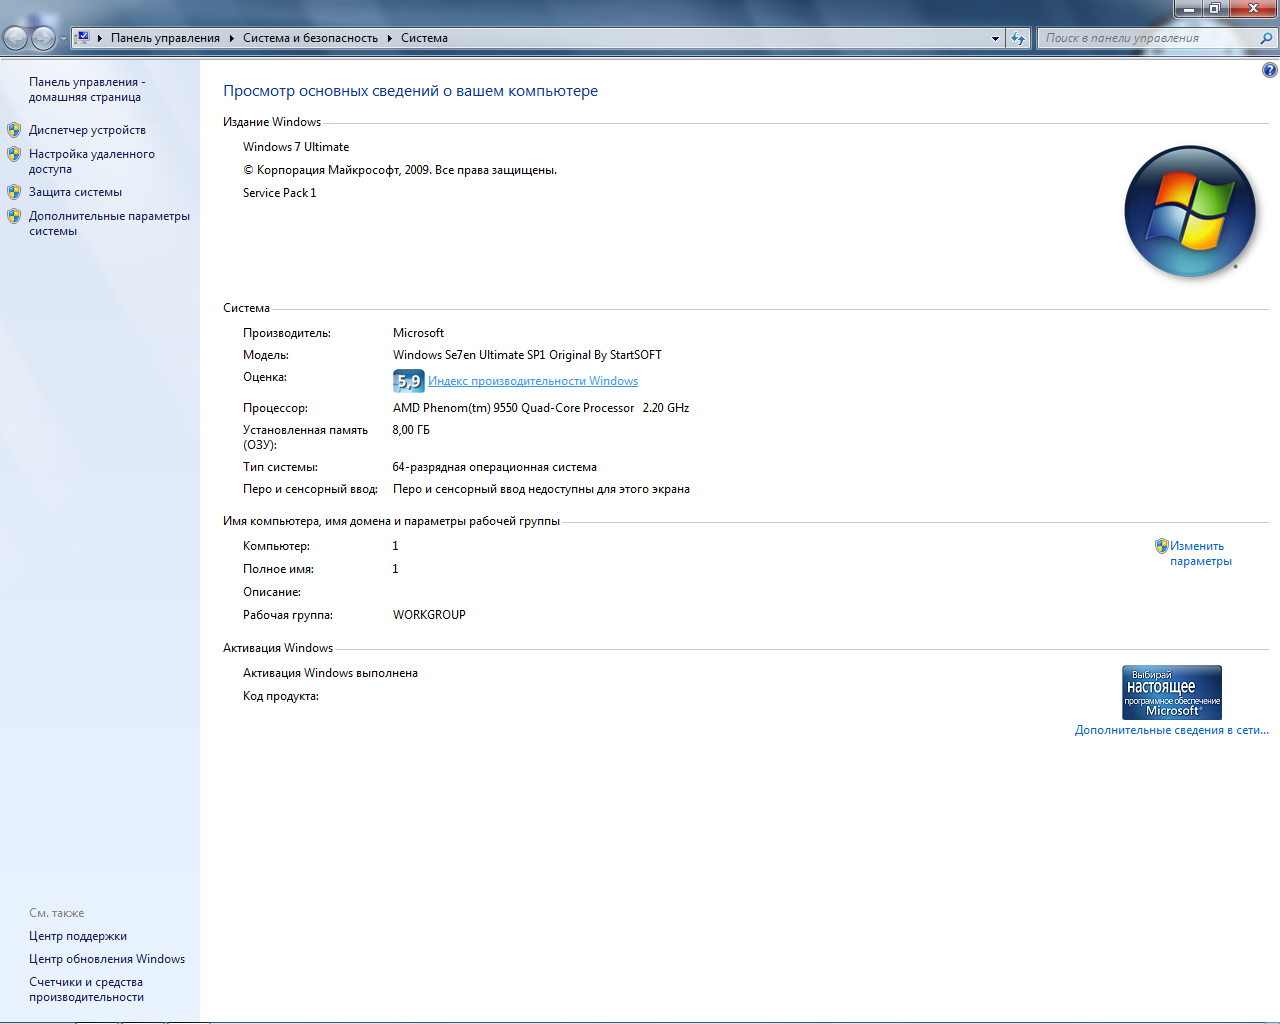Click 'Активация Windows выполнена' text
Viewport: 1280px width, 1024px height.
click(x=330, y=673)
